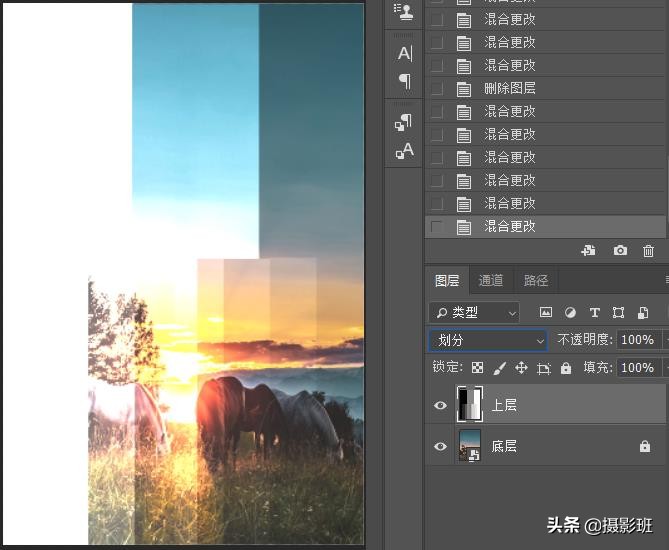Select the 删除图层 history state
669x550 pixels.
pos(545,89)
